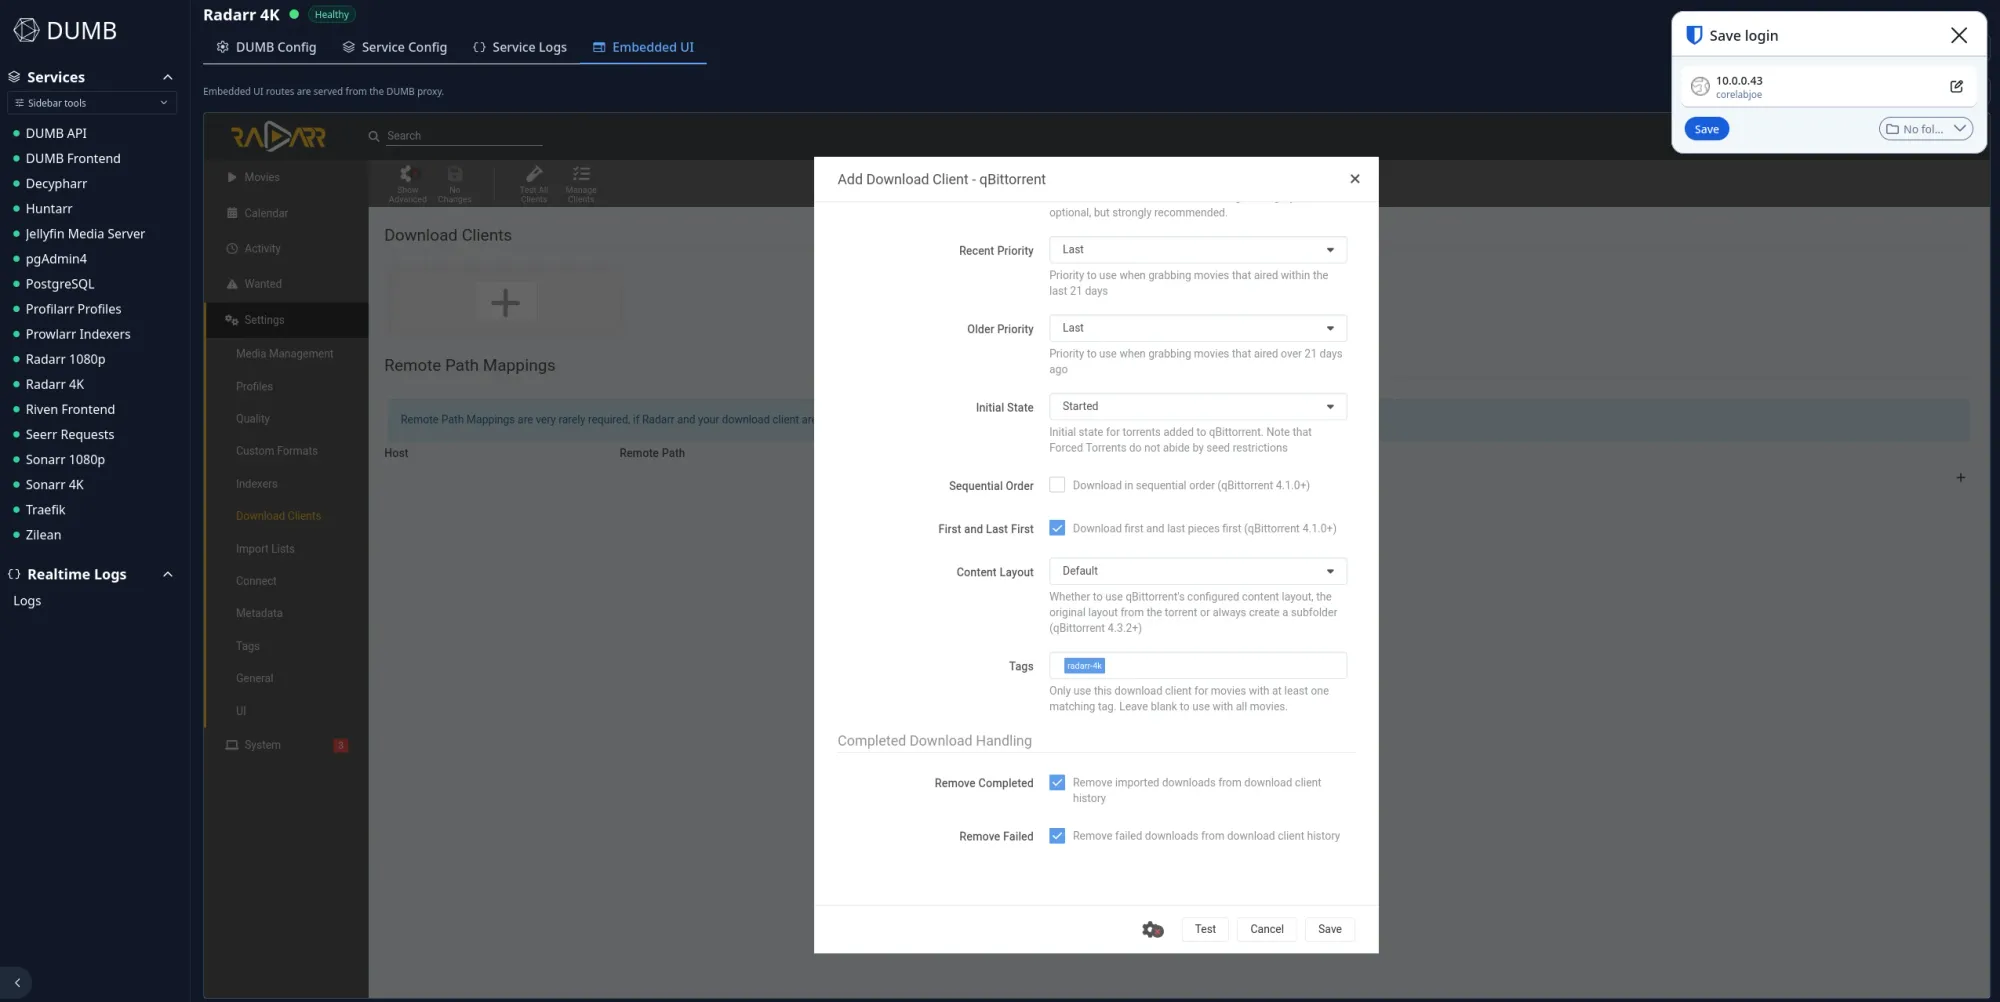Click the Services stack icon
Image resolution: width=2000 pixels, height=1002 pixels.
[x=14, y=77]
